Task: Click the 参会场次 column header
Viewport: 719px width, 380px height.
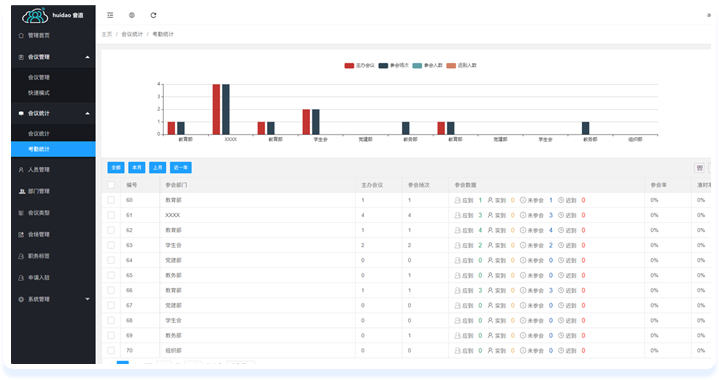Action: (419, 185)
